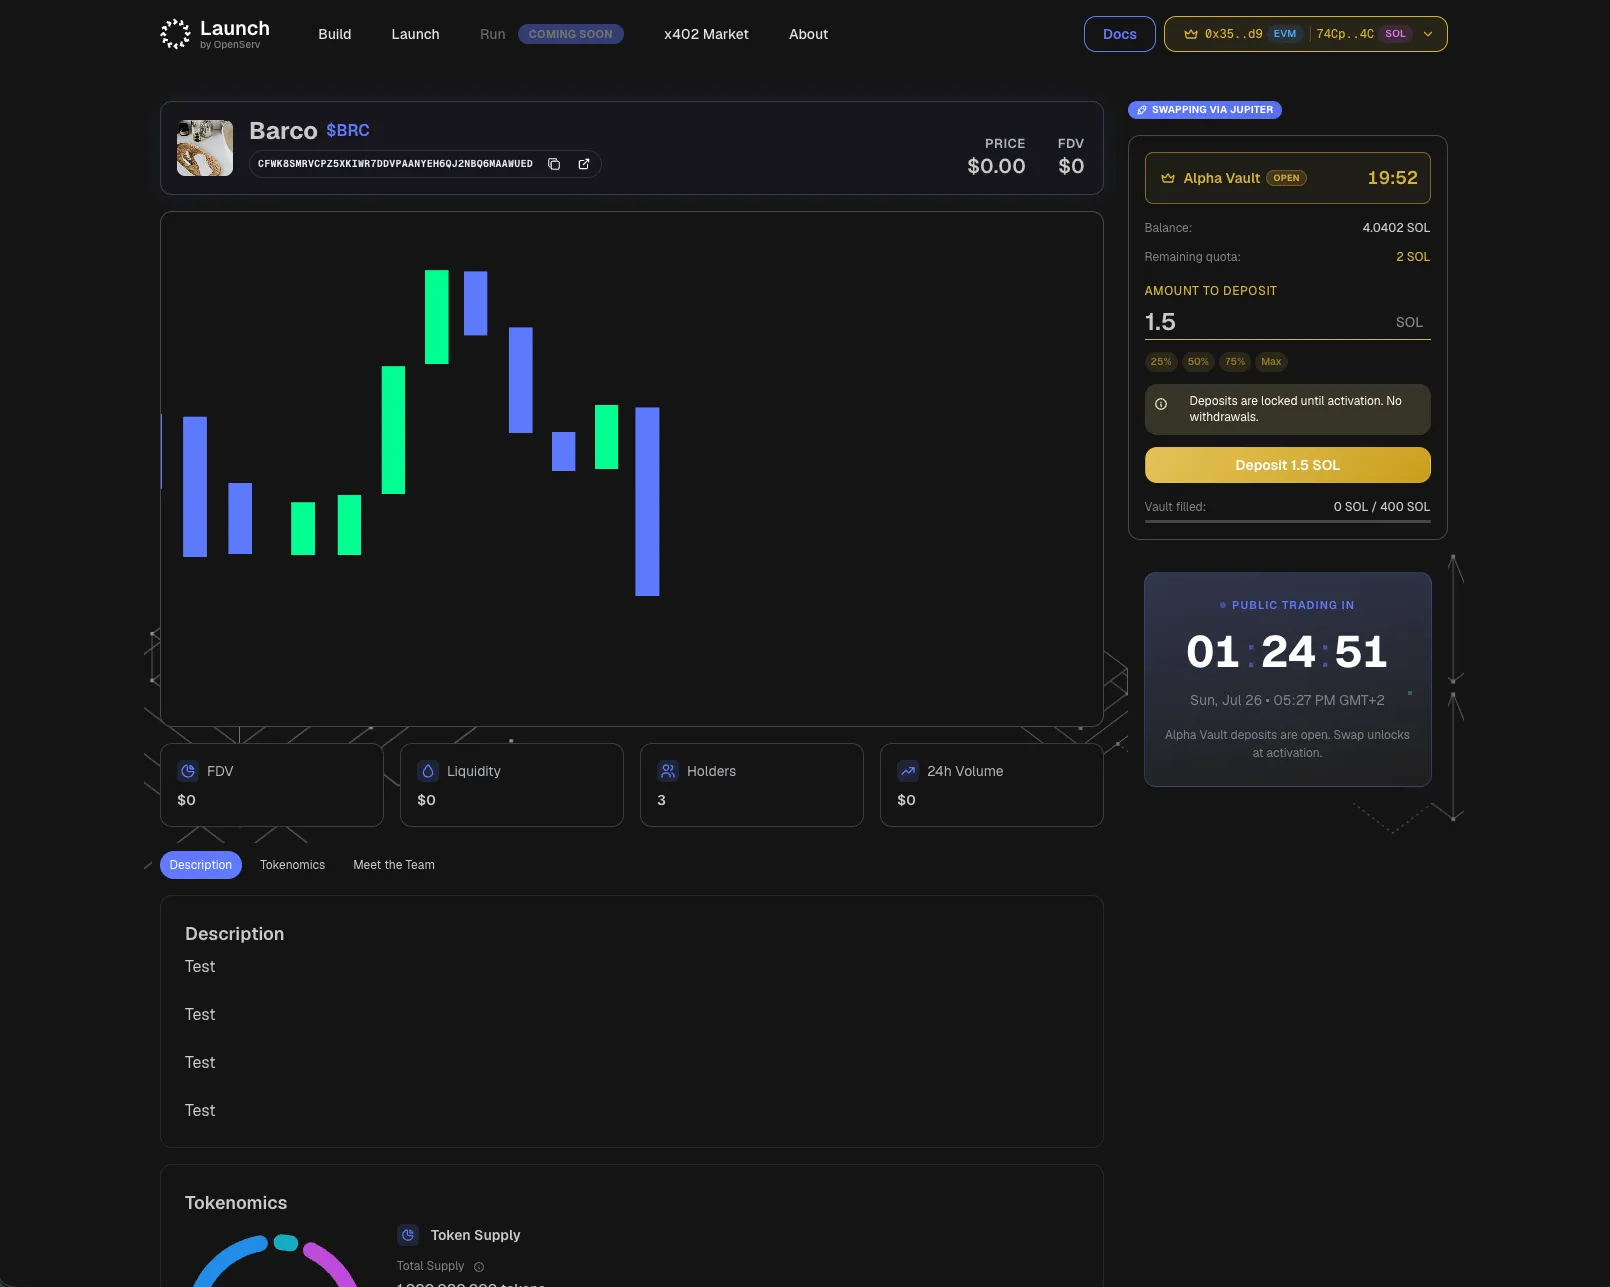Click the tallest green candle in chart
Viewport: 1610px width, 1287px height.
coord(393,430)
